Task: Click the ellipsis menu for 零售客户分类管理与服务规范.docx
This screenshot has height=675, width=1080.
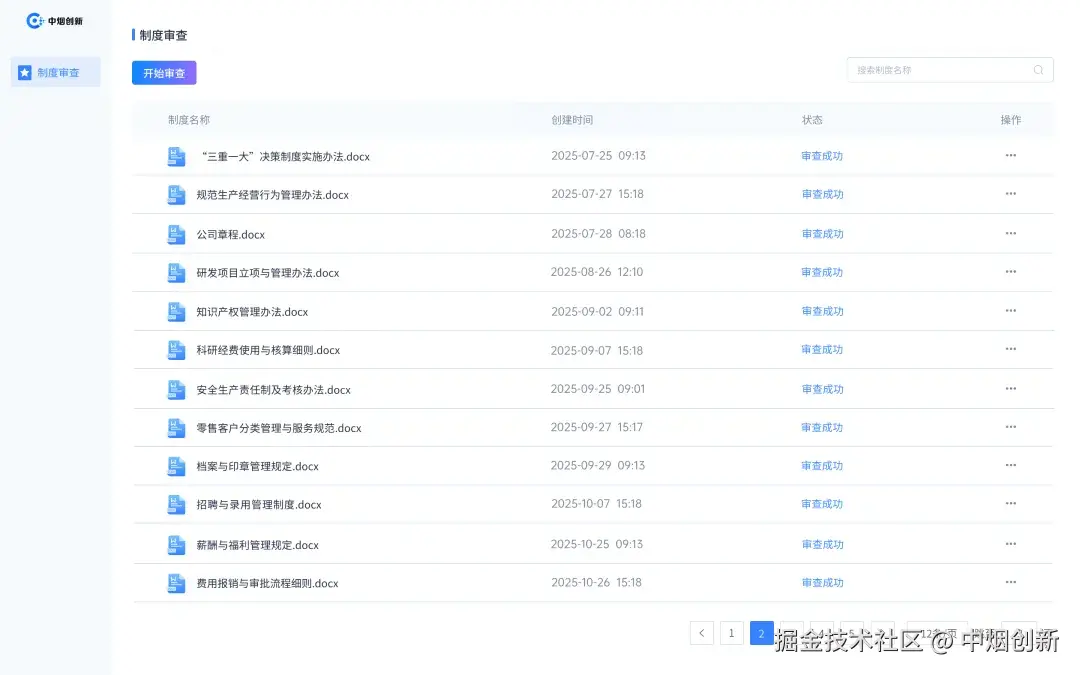Action: coord(1010,427)
